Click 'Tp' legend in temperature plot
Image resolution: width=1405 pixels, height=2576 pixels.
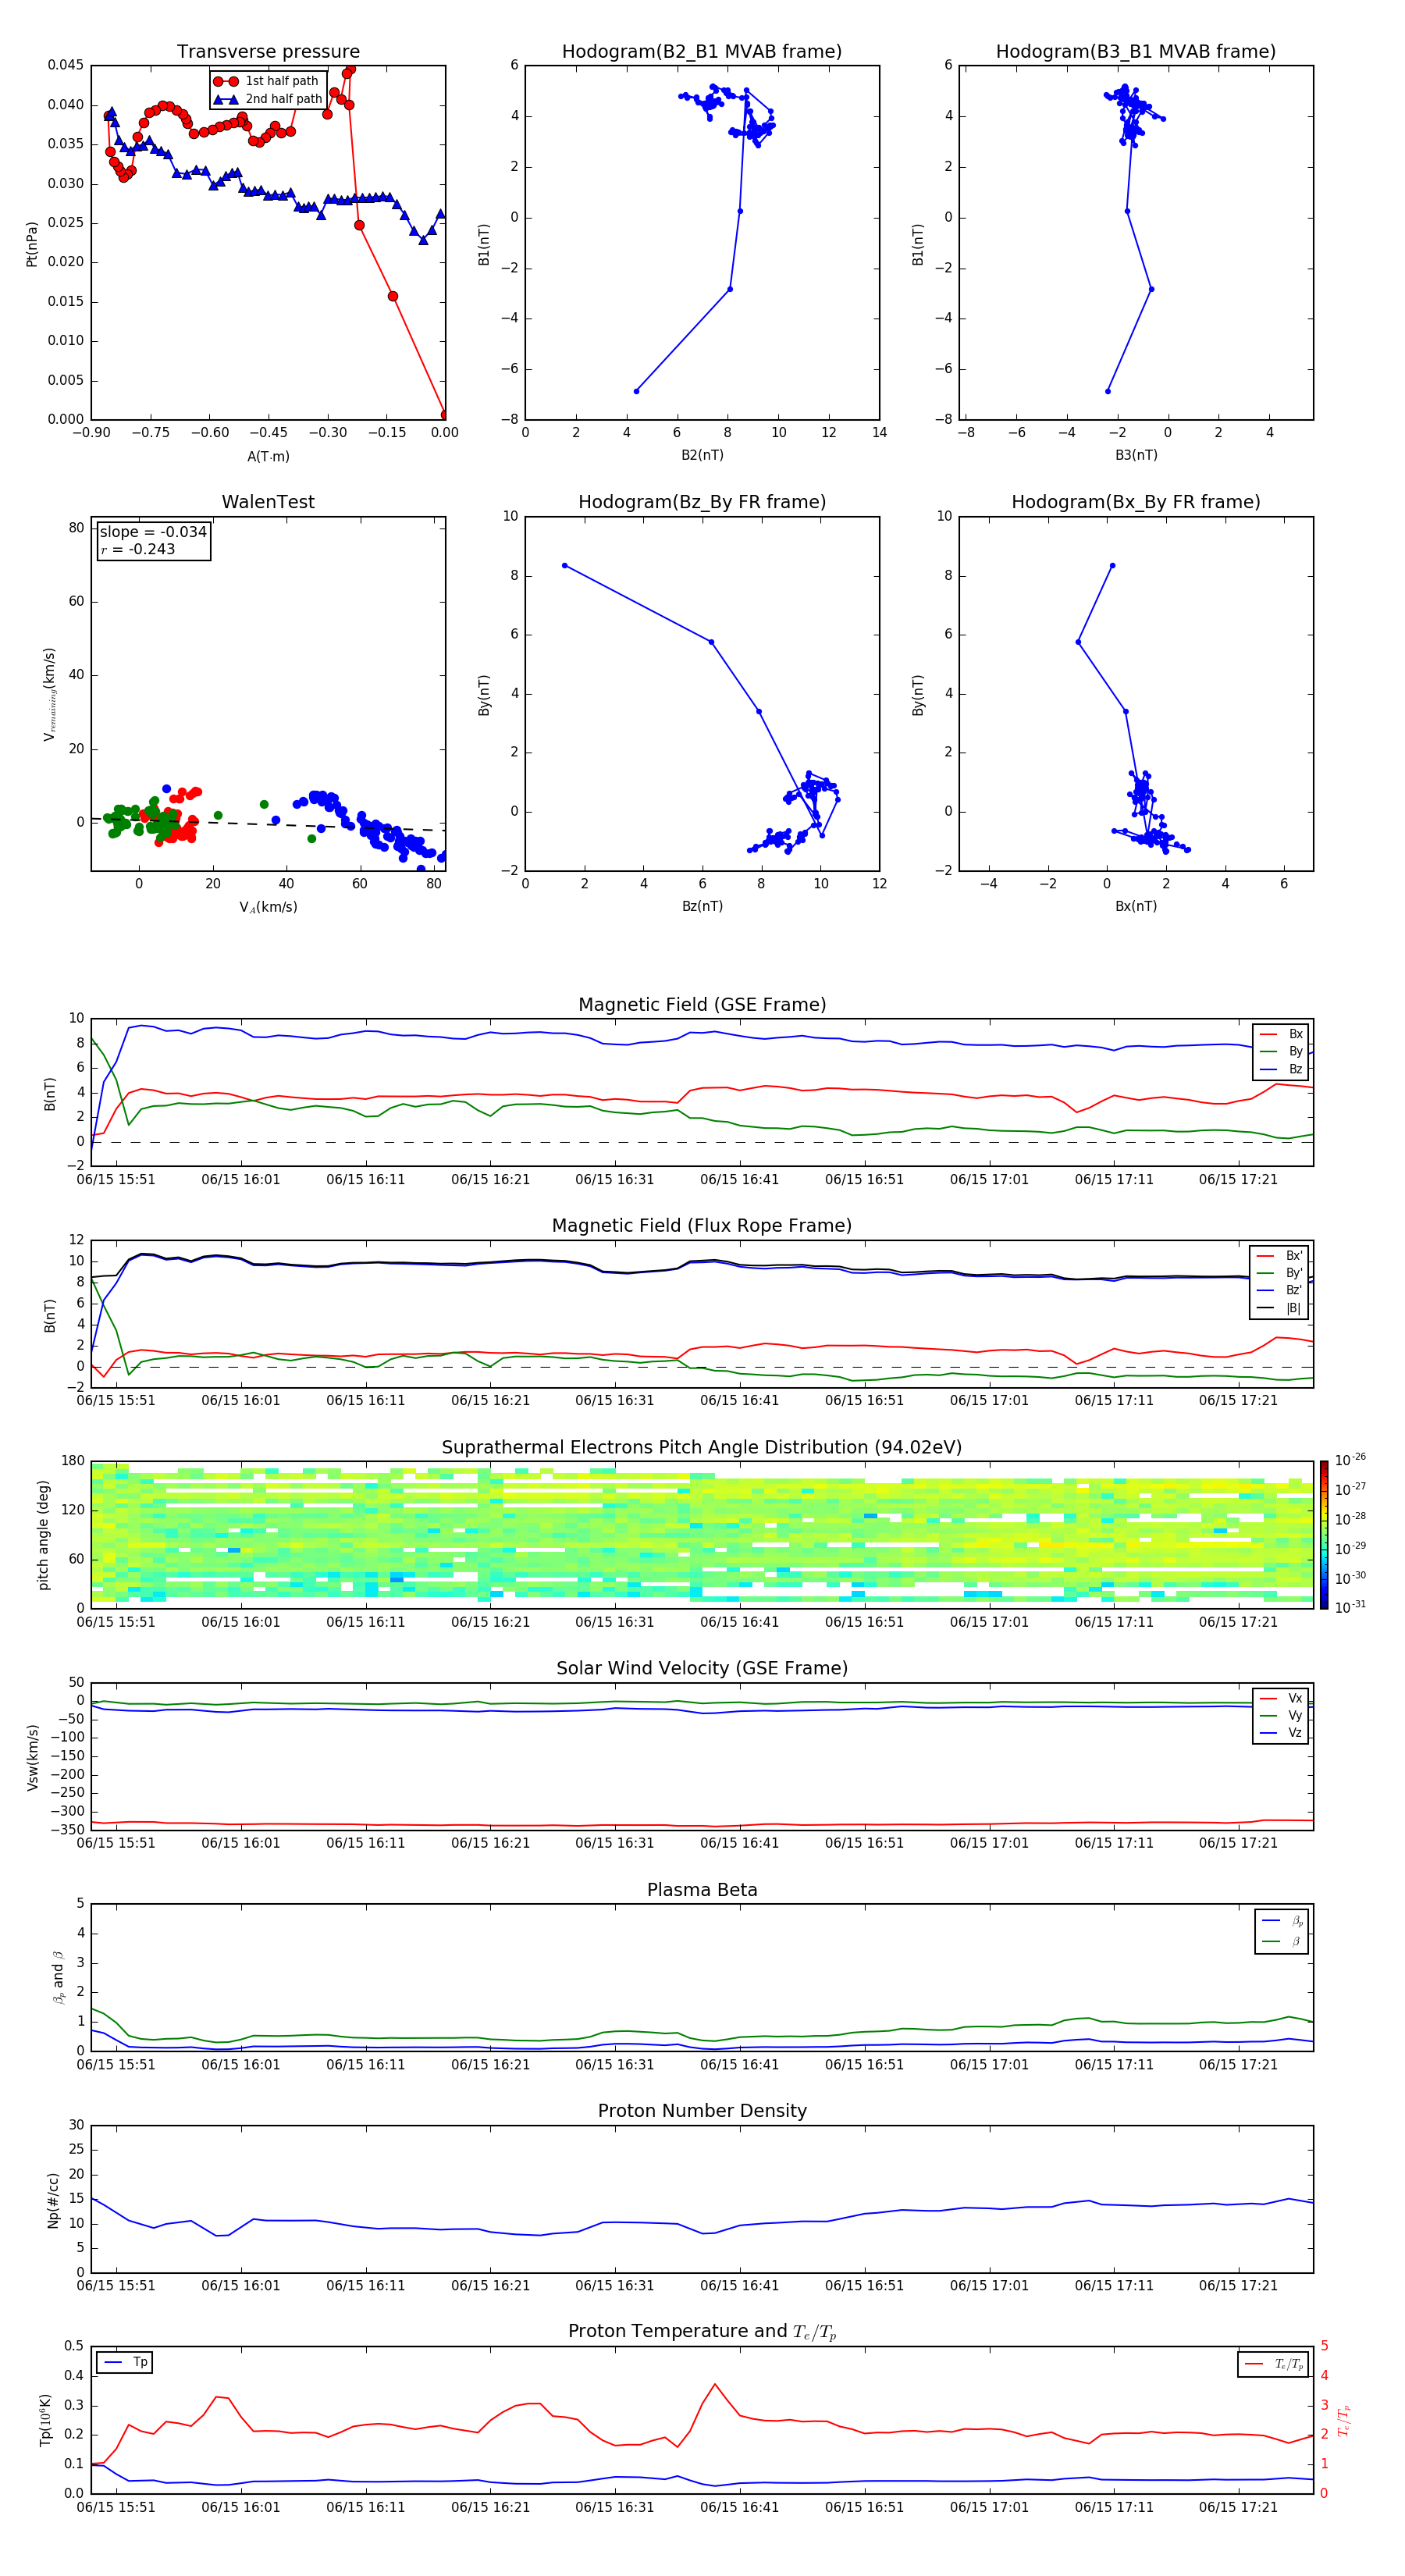[x=126, y=2362]
